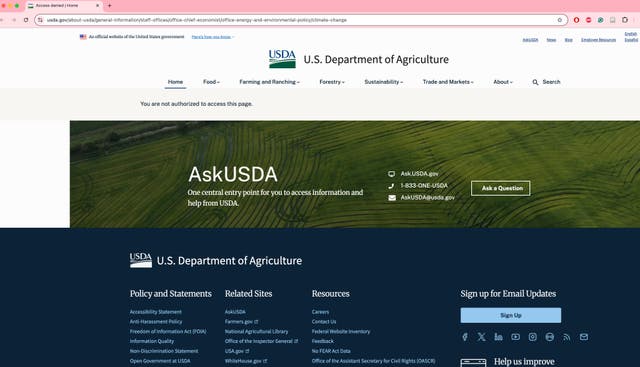This screenshot has width=640, height=367.
Task: Open No FEAR Act Data link
Action: click(x=331, y=351)
